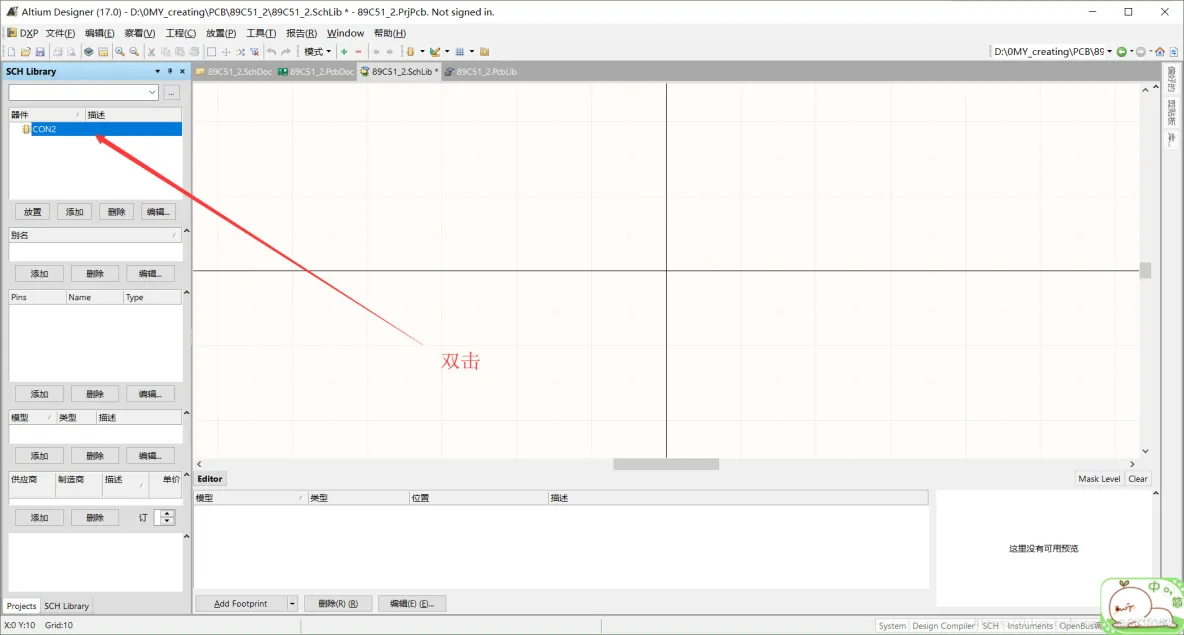Viewport: 1184px width, 635px height.
Task: Pin the SCH Library panel
Action: (170, 71)
